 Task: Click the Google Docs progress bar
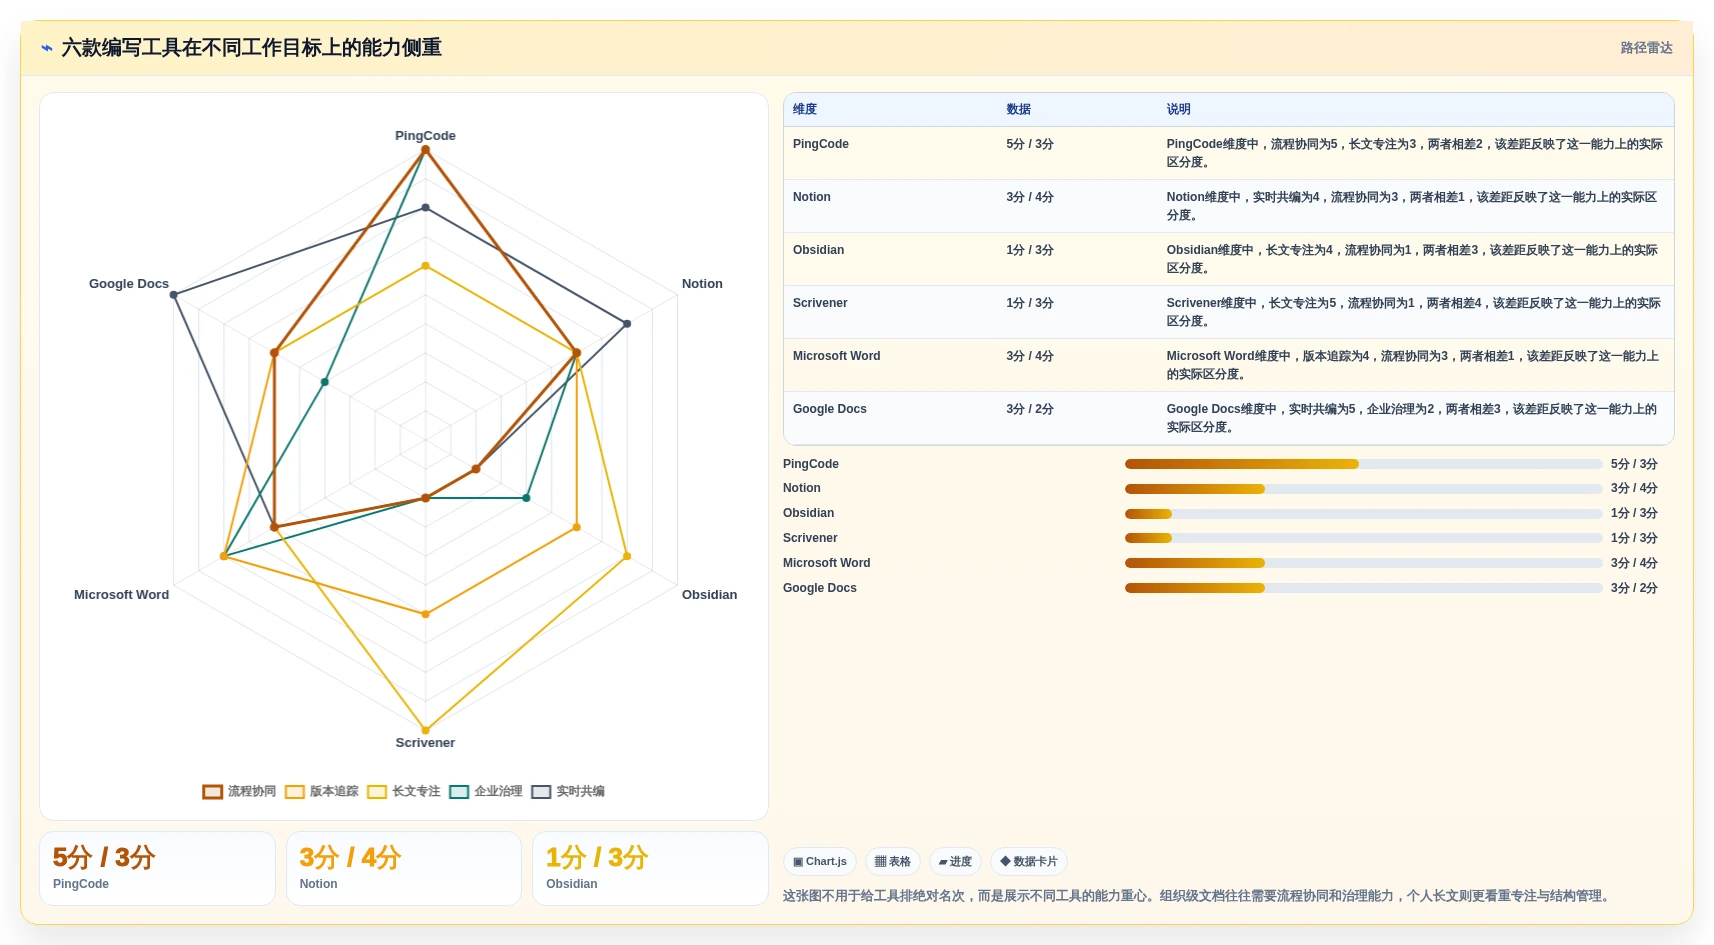(x=1363, y=588)
